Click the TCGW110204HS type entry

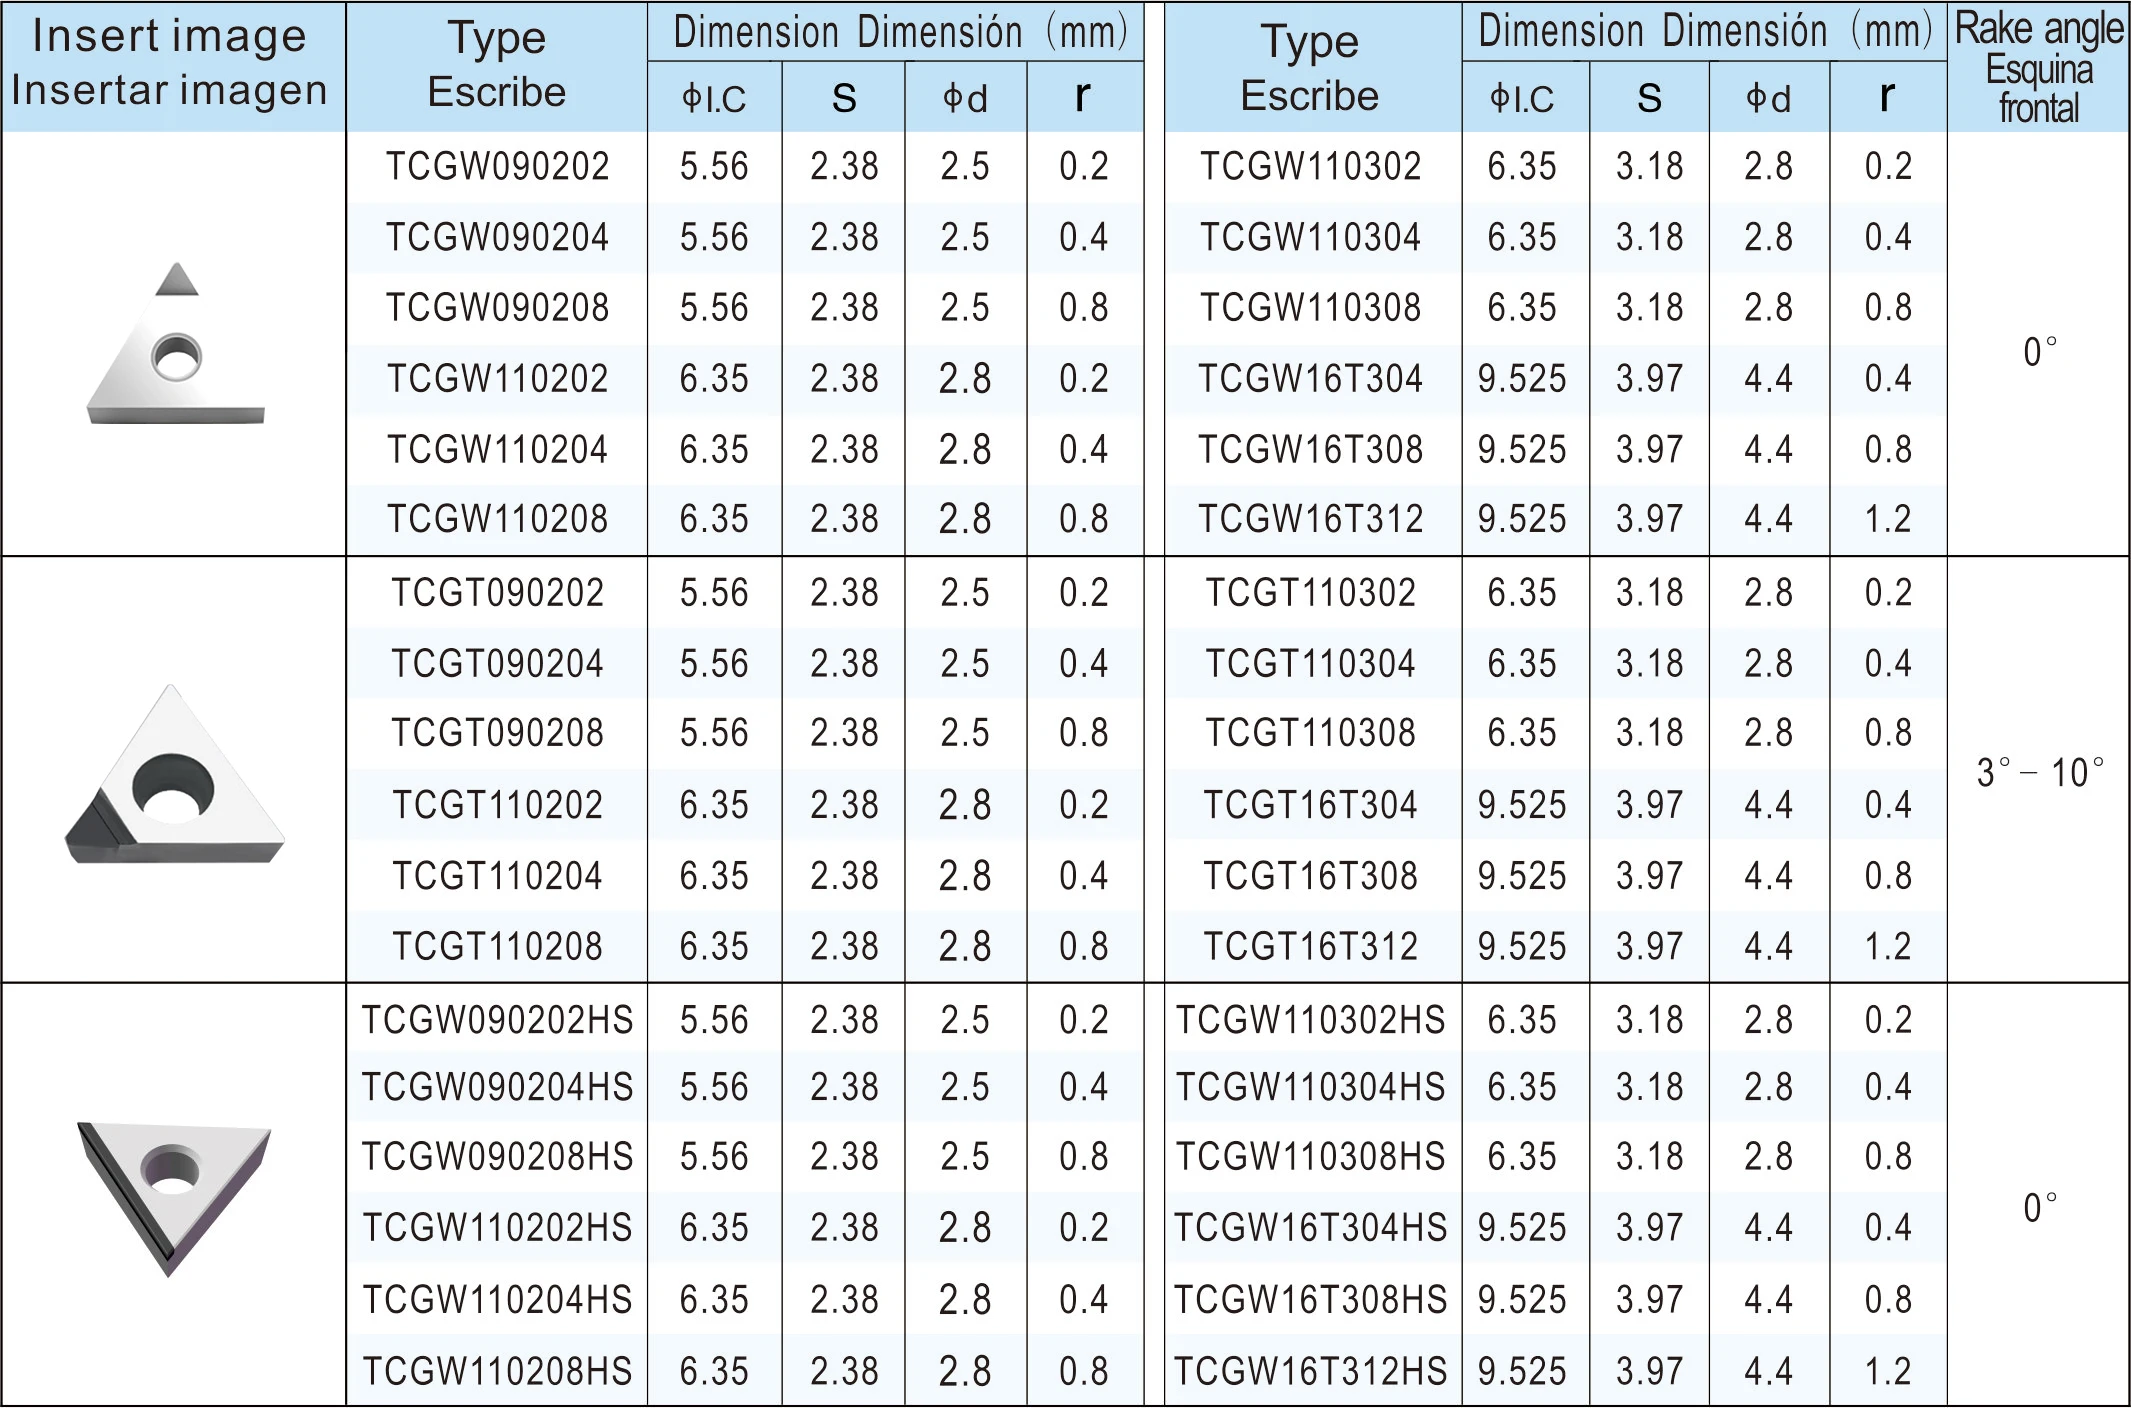point(497,1300)
